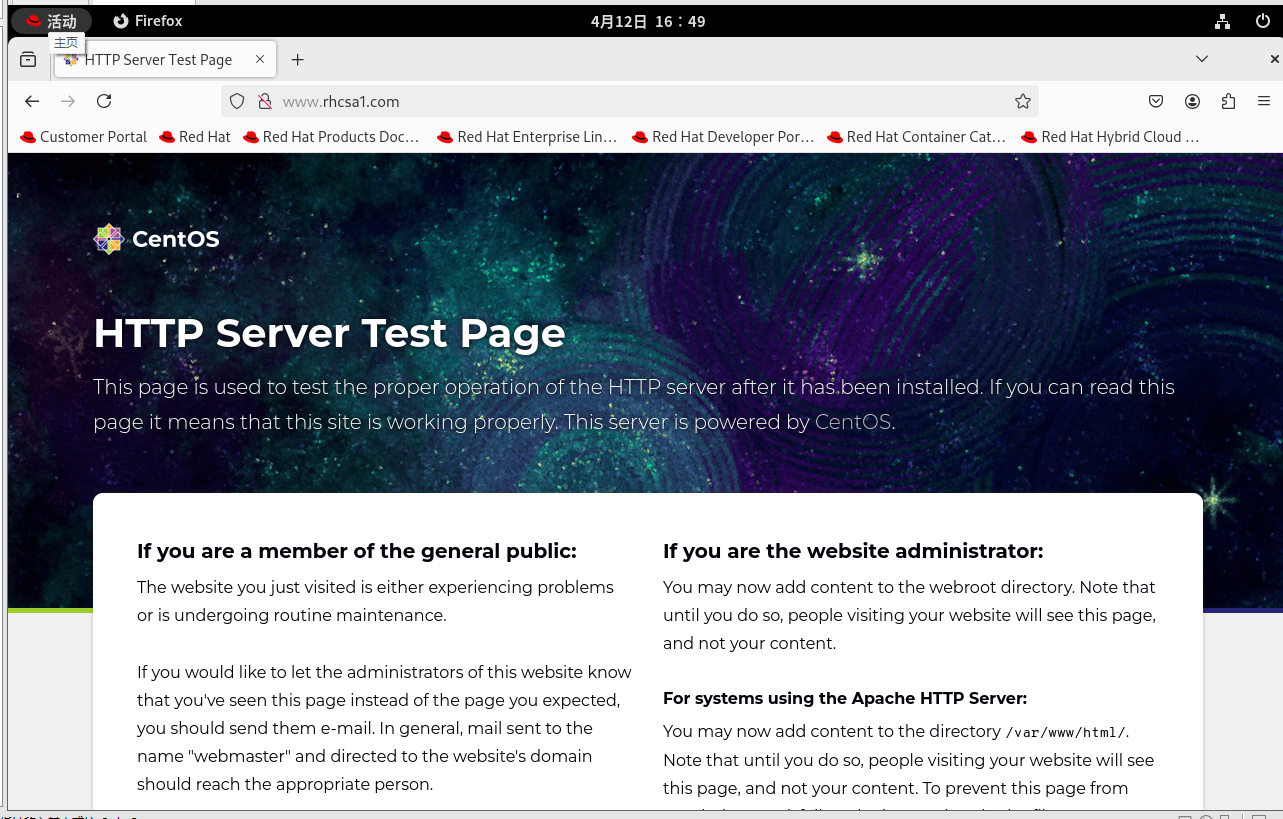Click the clock showing 16:49
The height and width of the screenshot is (819, 1283).
[648, 21]
